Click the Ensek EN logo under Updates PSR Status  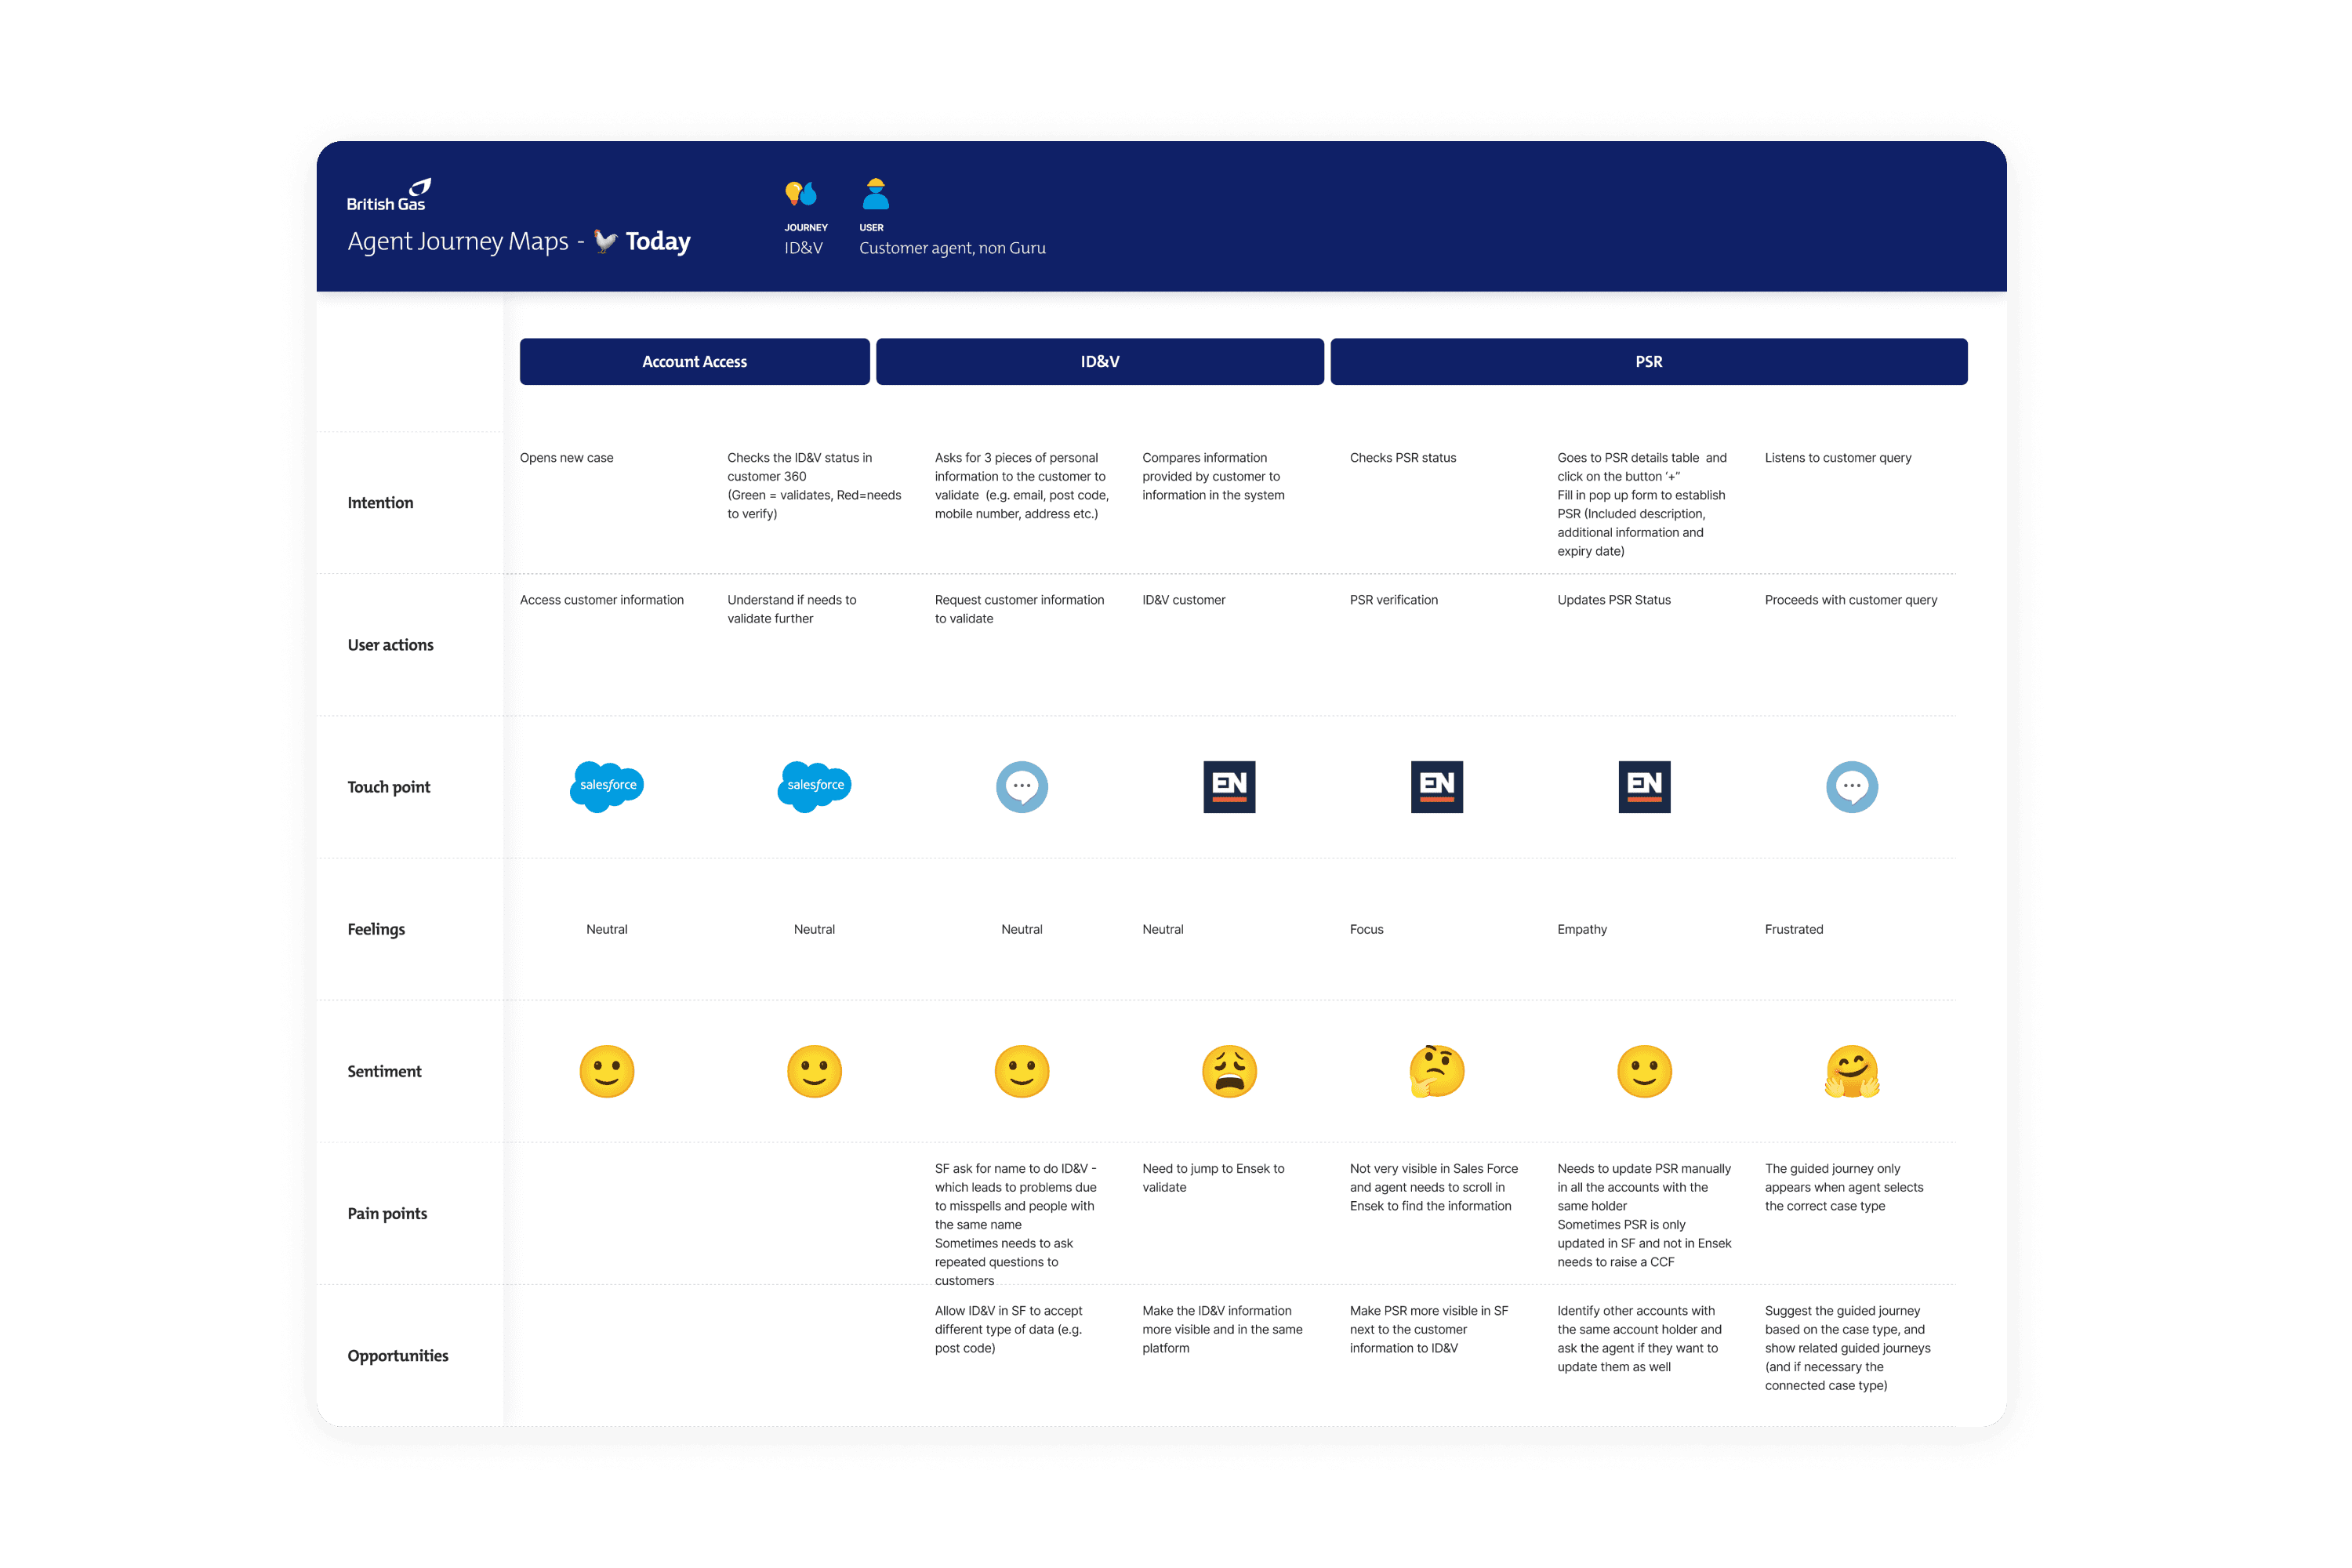pos(1644,787)
